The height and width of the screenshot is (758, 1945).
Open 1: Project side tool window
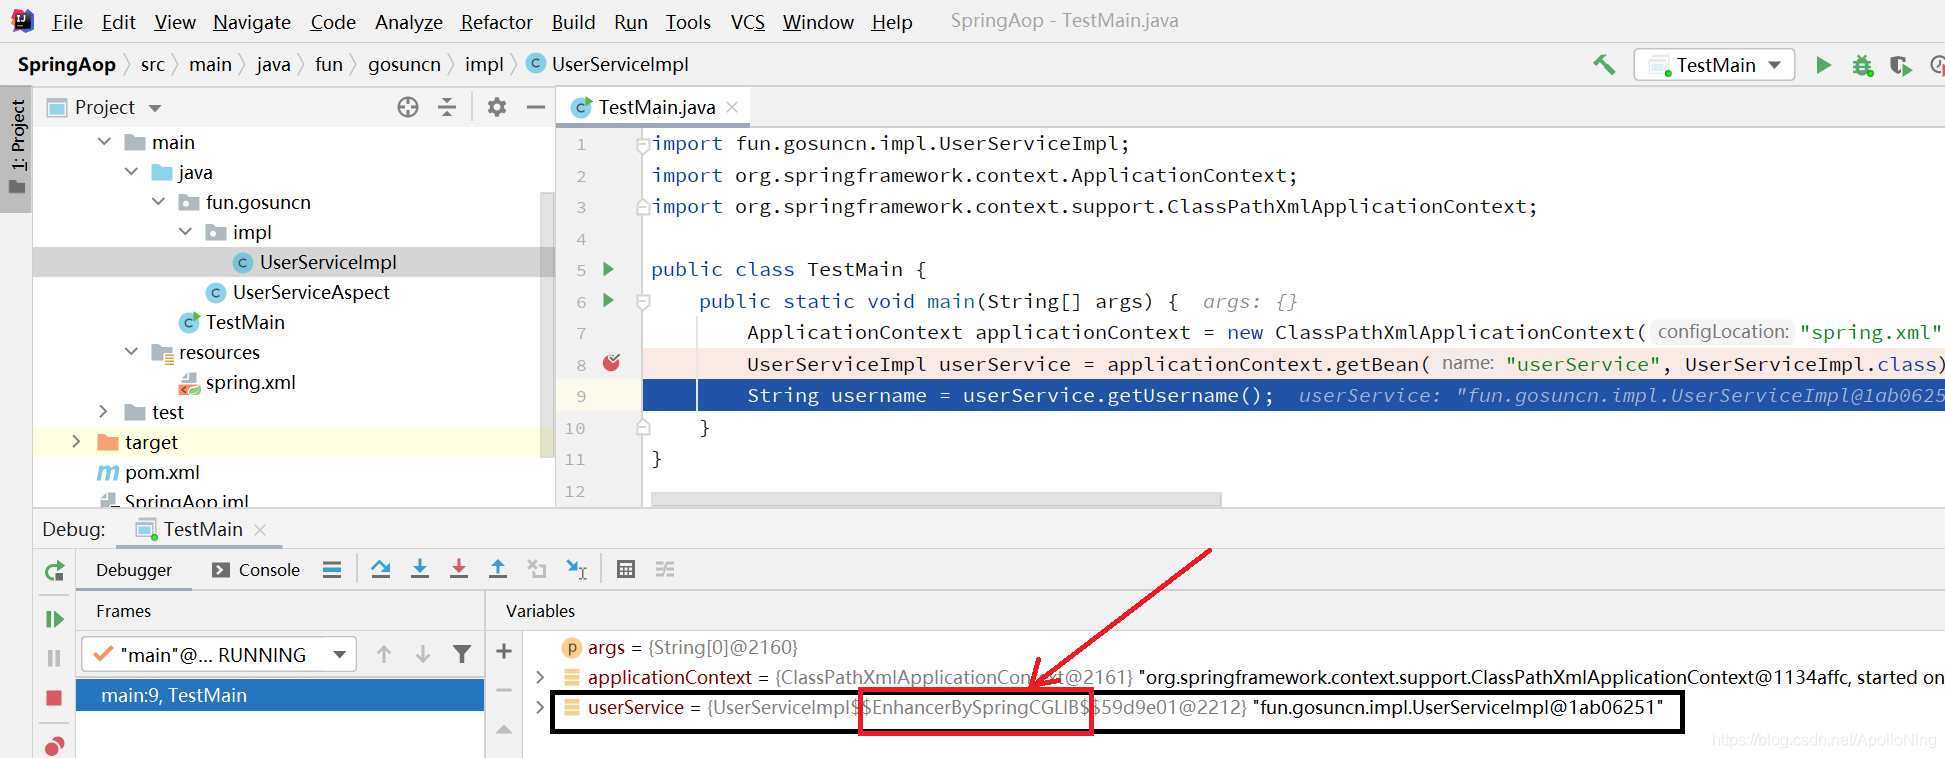tap(17, 148)
